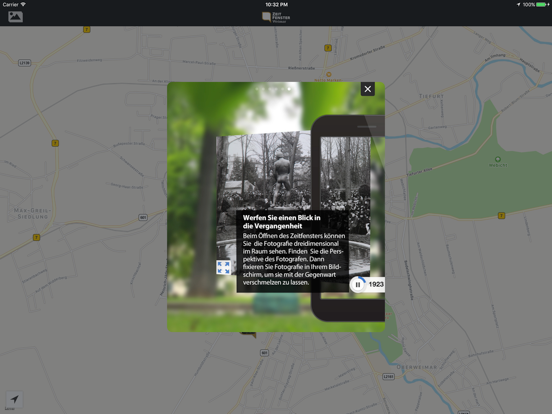Tap the Wi-Fi icon beside Carrier
Screen dimensions: 552x414
(x=23, y=4)
